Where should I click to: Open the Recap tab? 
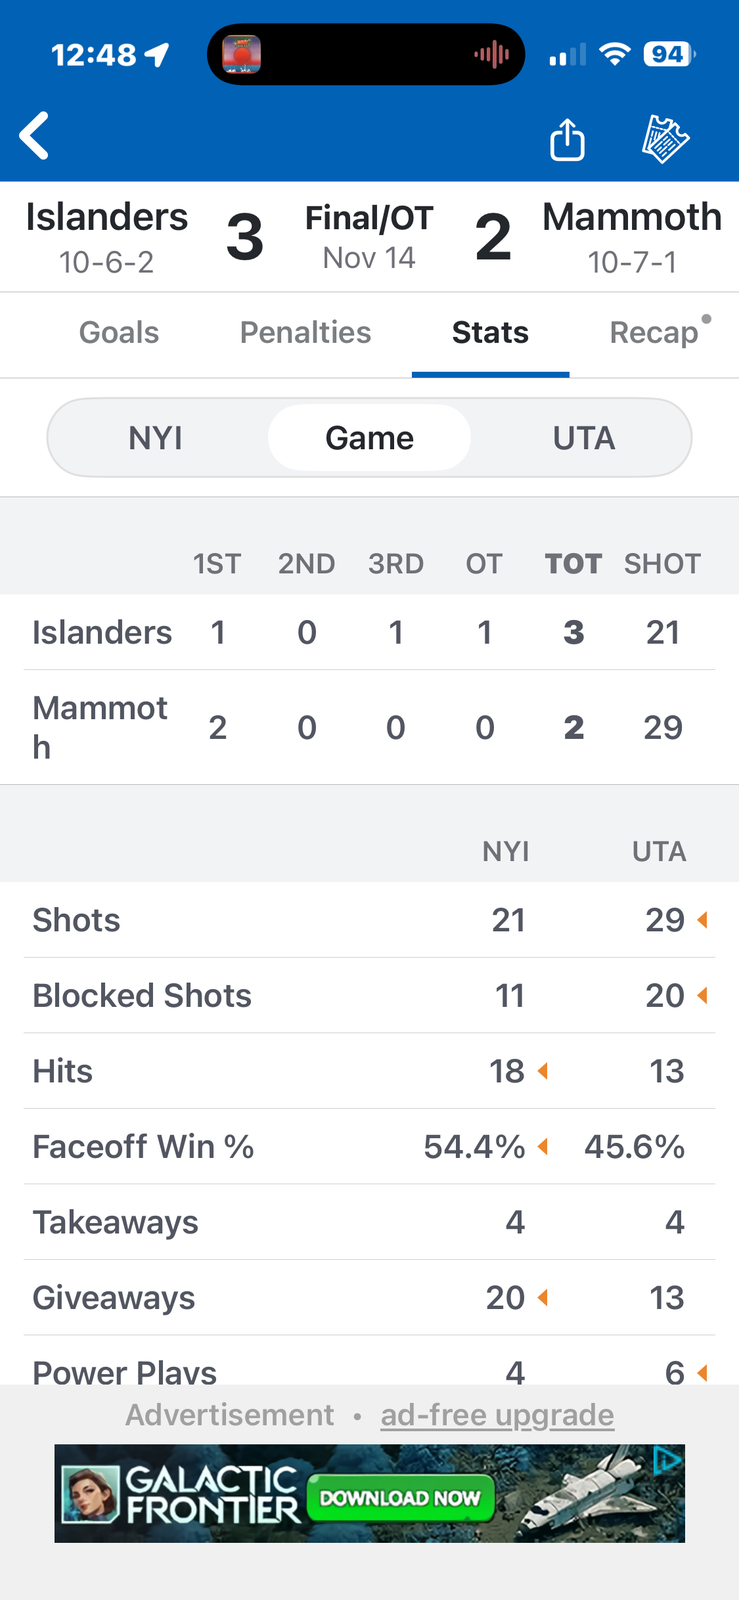tap(654, 333)
